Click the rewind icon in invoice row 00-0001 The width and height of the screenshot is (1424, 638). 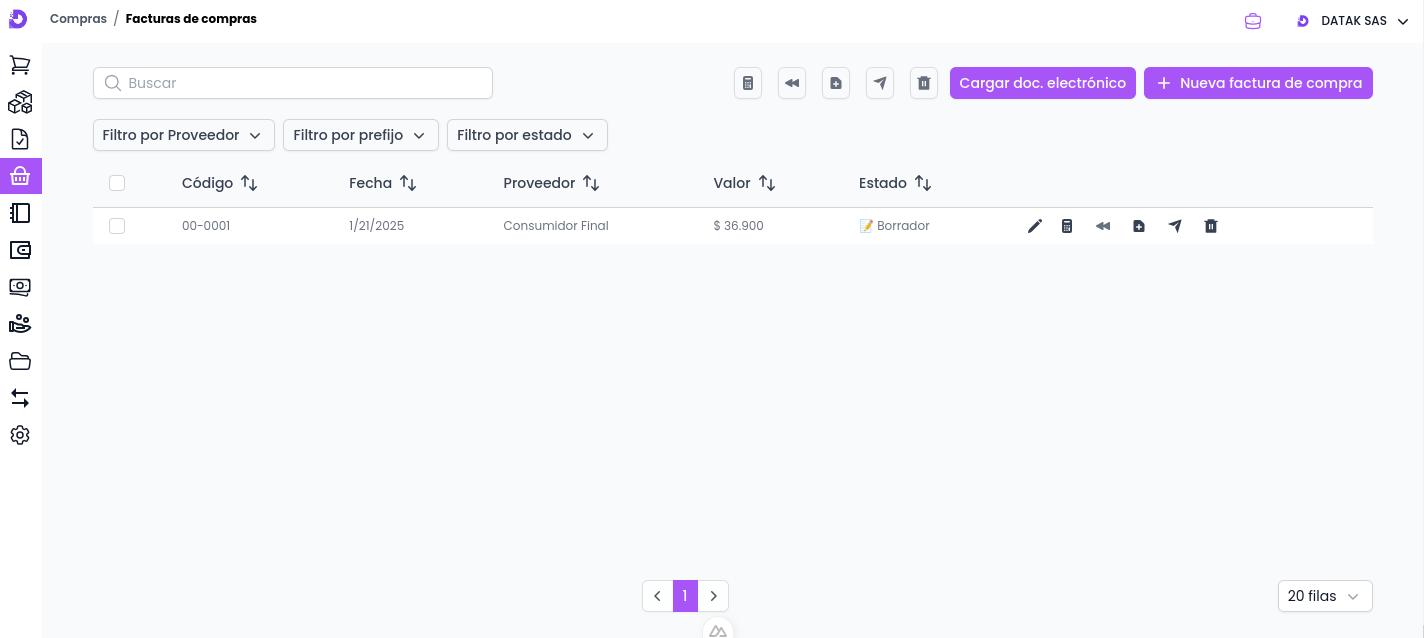1103,226
